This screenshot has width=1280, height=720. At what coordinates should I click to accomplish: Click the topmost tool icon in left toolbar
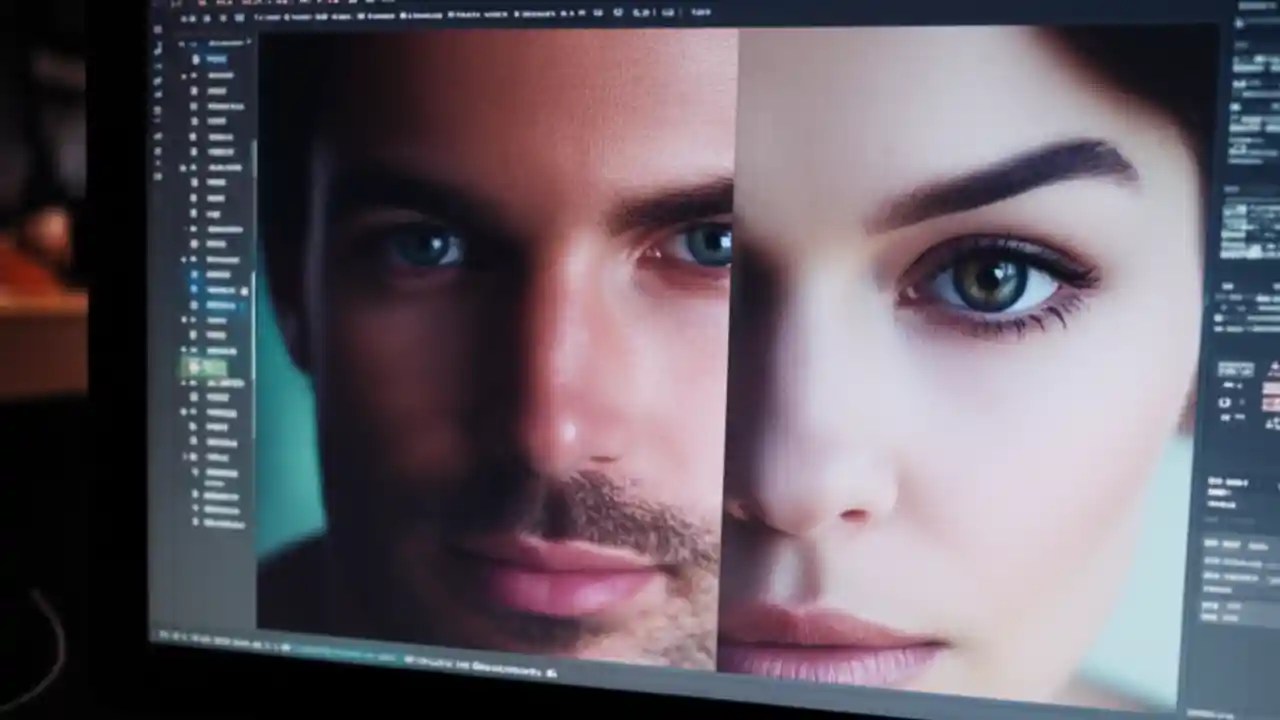(x=160, y=30)
